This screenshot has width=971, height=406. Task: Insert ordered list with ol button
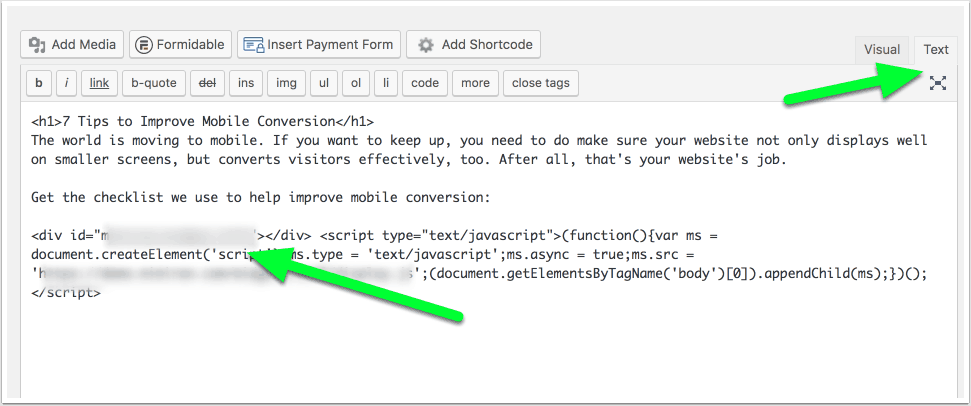point(355,83)
